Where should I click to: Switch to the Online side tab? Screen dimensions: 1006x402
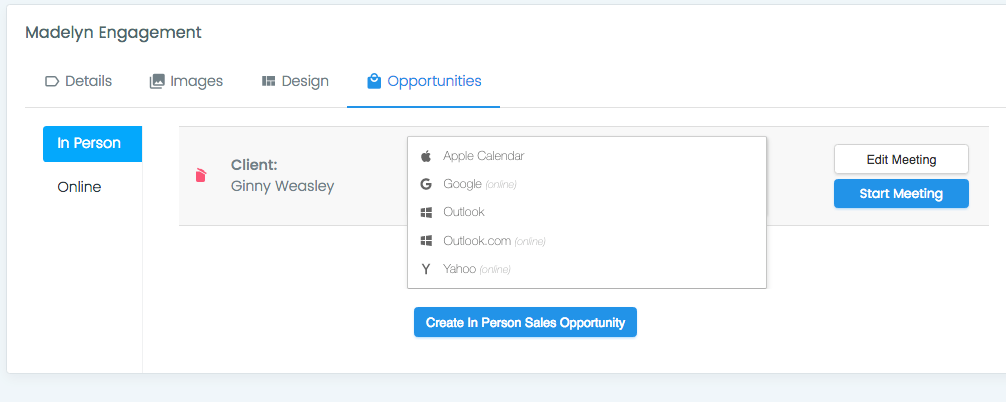80,187
